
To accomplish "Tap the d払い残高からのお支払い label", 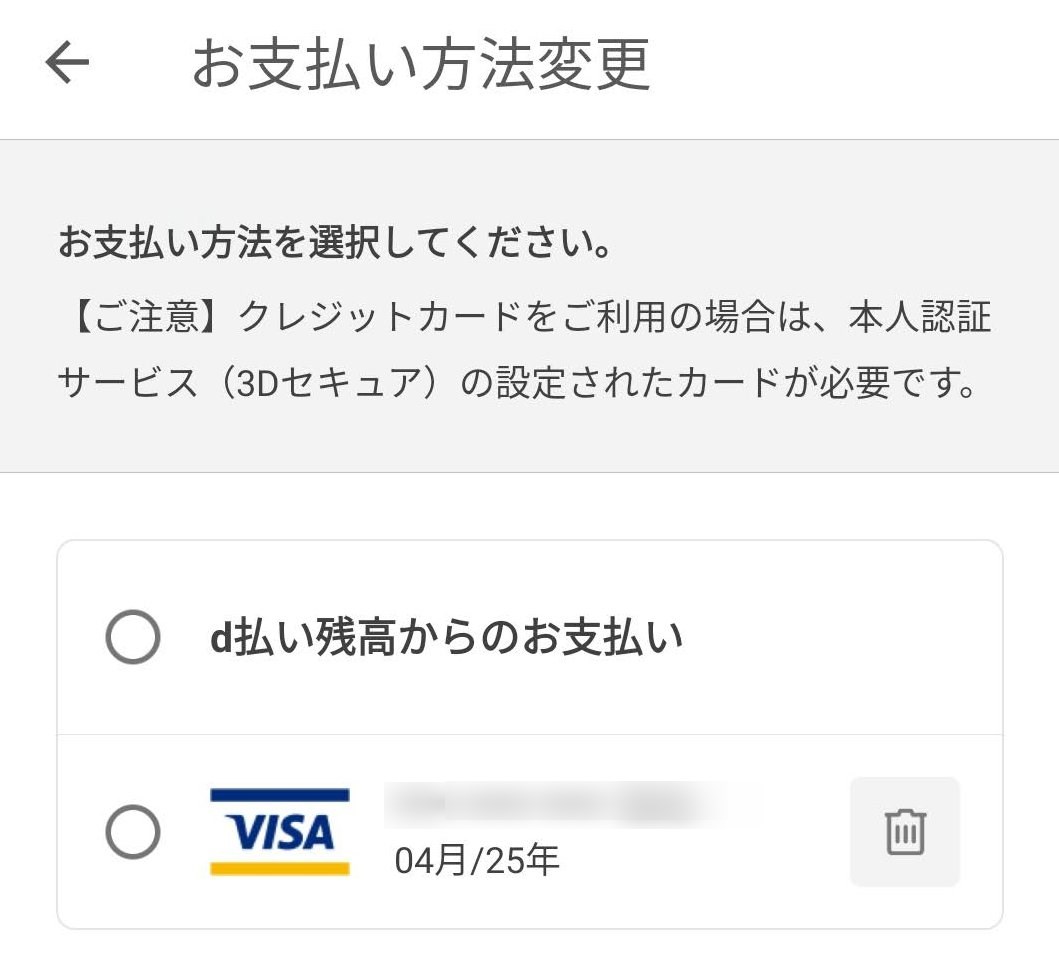I will point(446,637).
